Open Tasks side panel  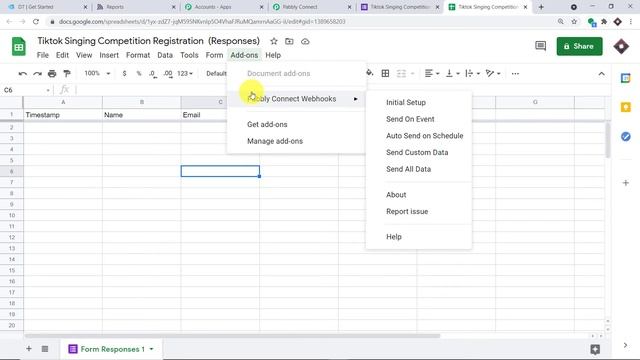[x=625, y=137]
